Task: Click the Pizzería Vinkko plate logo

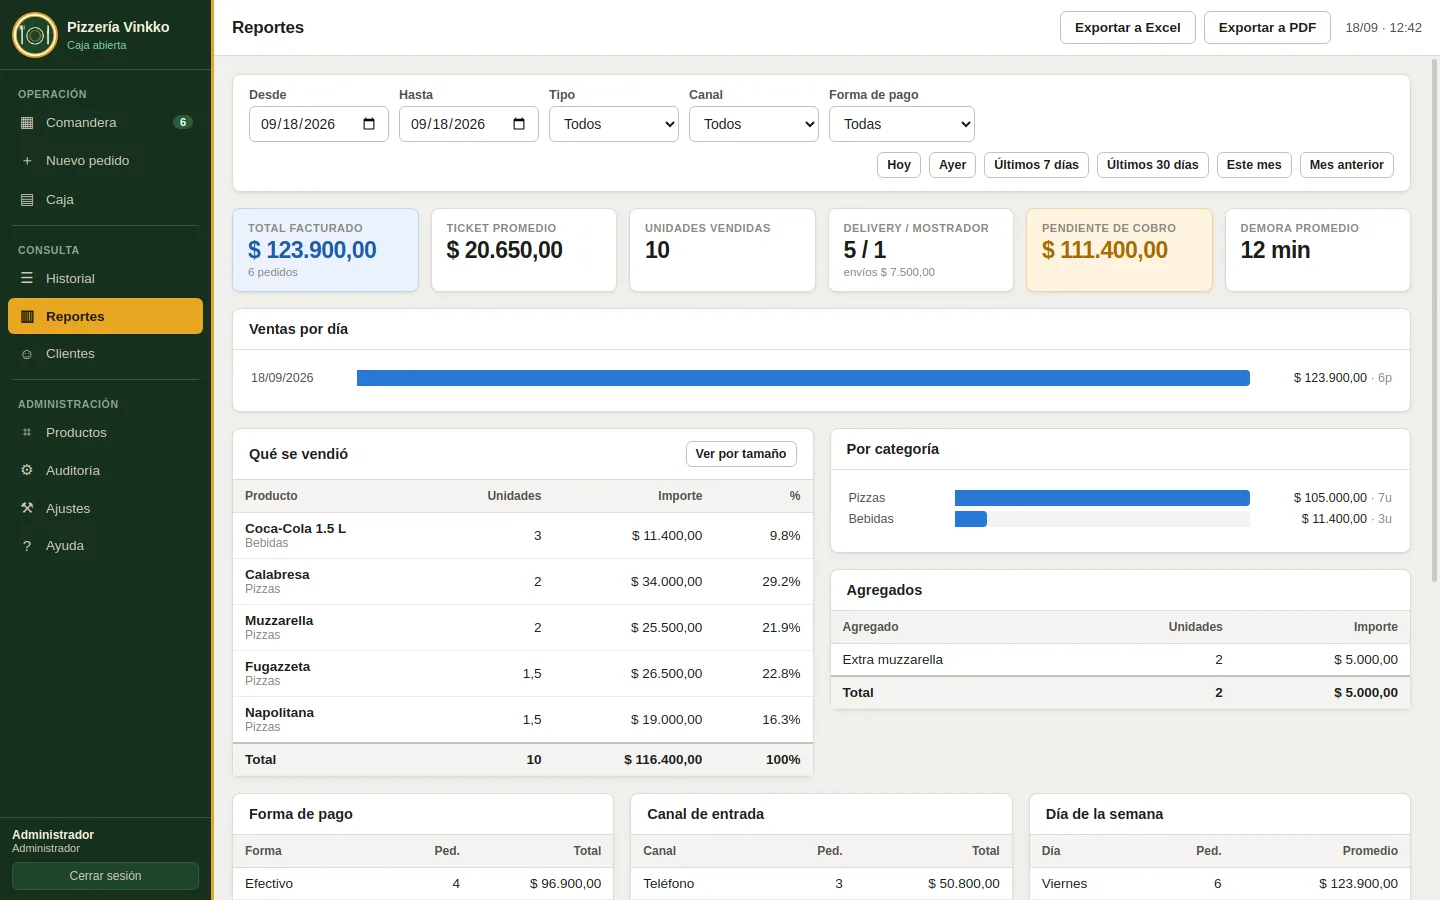Action: pos(35,35)
